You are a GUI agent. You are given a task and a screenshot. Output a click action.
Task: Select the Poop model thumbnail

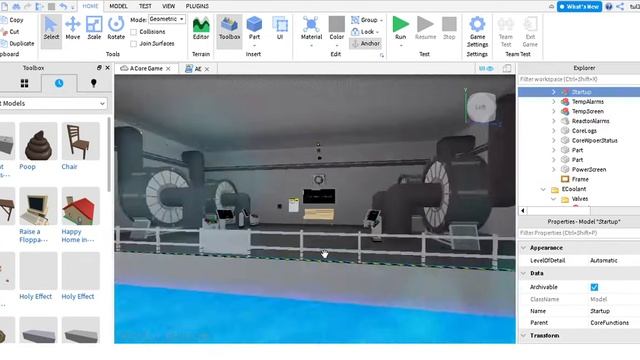tap(38, 141)
